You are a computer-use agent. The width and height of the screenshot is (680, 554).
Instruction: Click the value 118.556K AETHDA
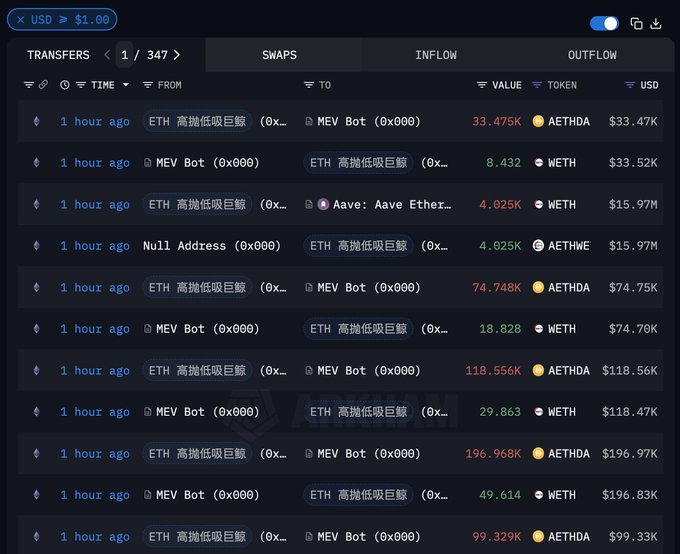coord(493,370)
